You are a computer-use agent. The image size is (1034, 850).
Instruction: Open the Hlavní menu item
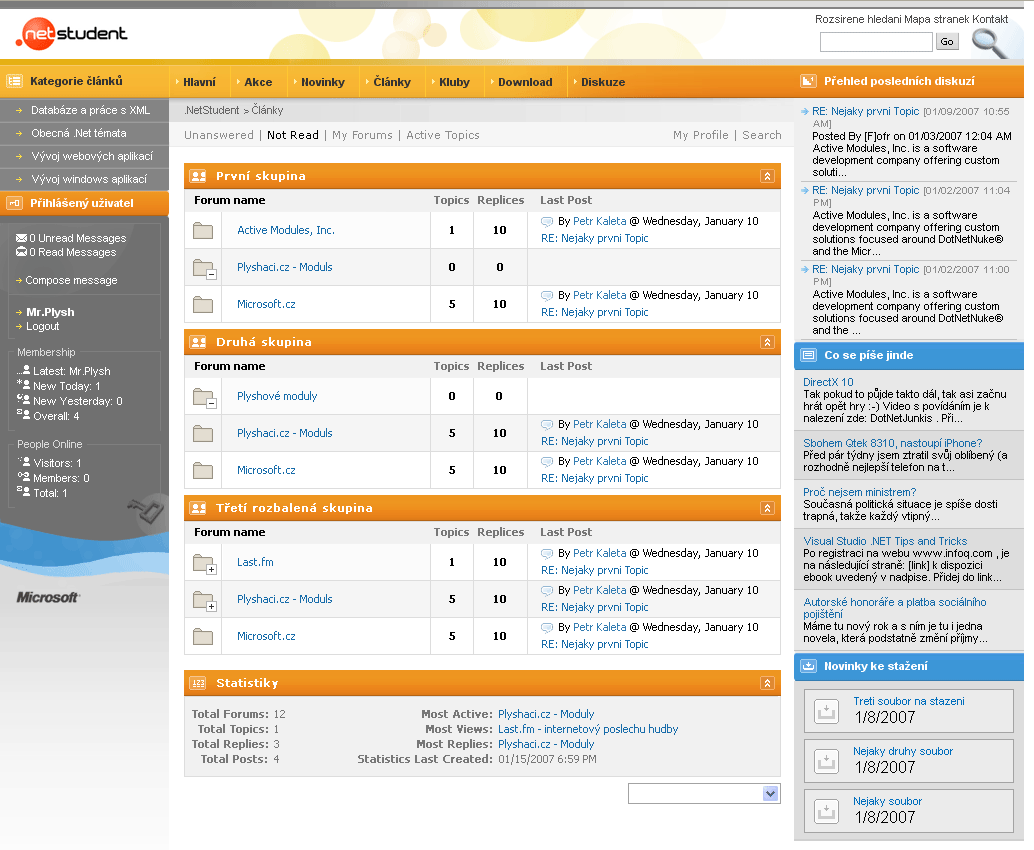point(199,82)
